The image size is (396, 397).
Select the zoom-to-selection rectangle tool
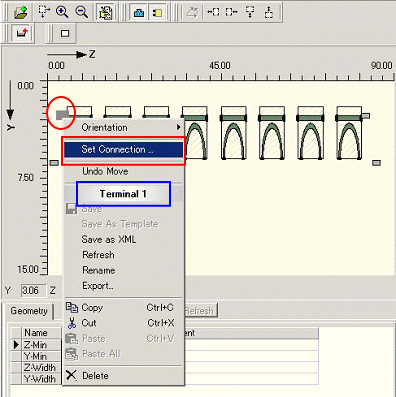[x=43, y=12]
